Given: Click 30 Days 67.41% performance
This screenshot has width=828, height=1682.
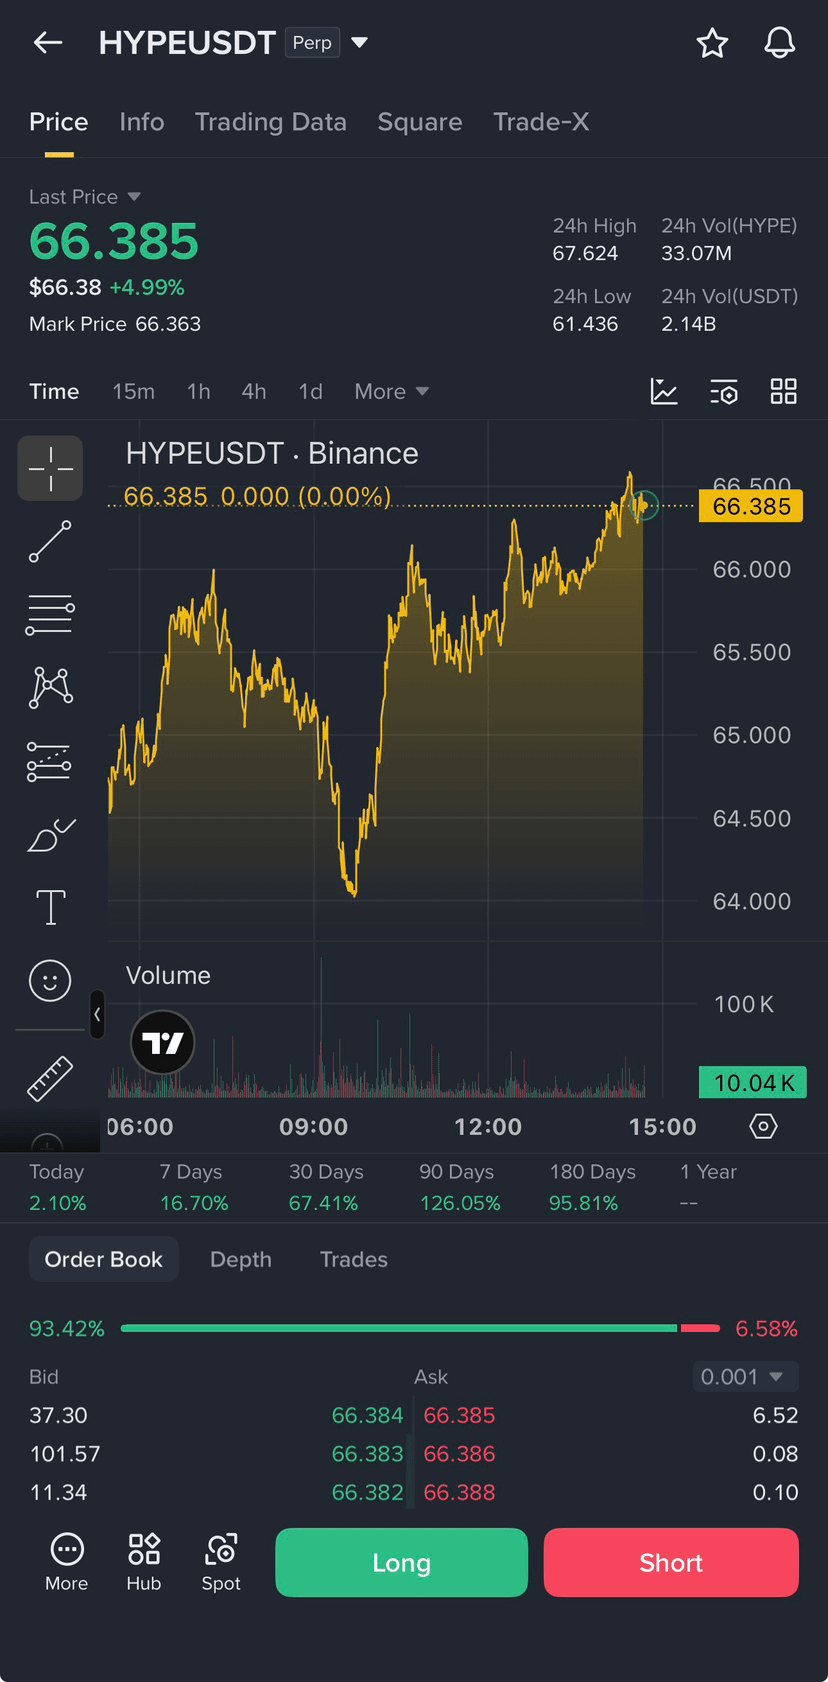Looking at the screenshot, I should click(326, 1187).
